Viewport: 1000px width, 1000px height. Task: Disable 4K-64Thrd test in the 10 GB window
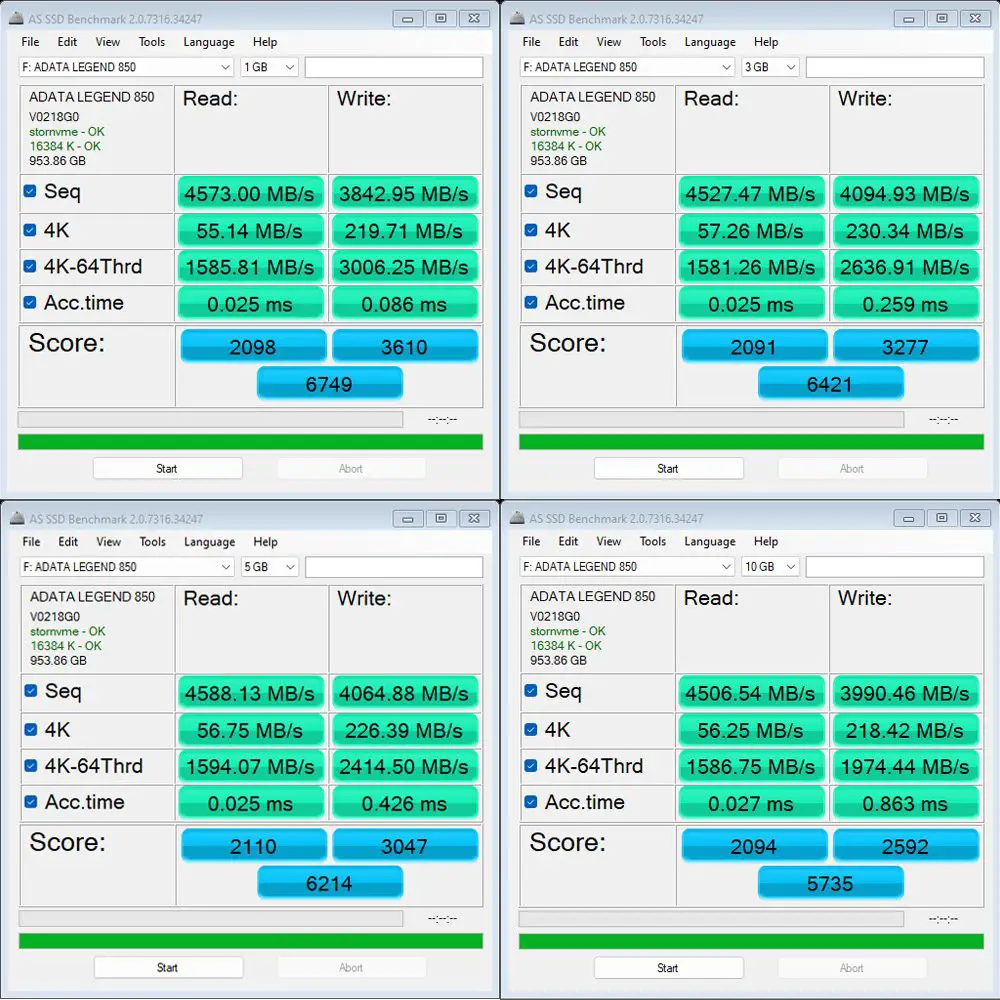531,765
